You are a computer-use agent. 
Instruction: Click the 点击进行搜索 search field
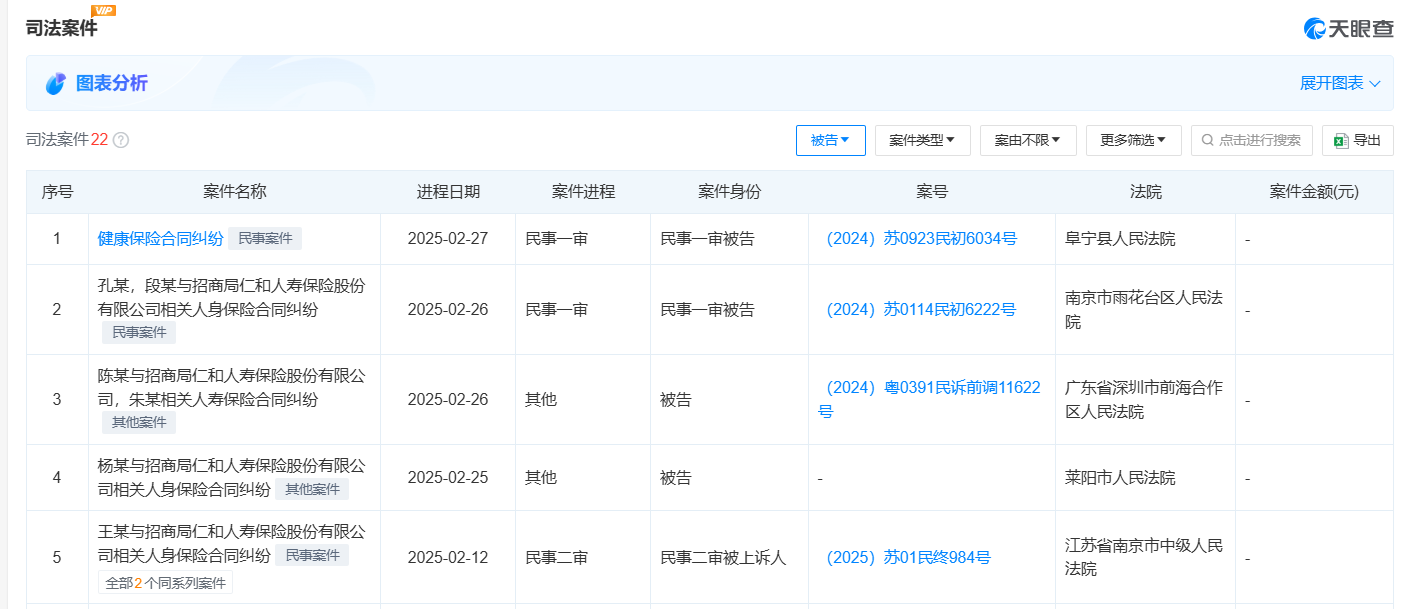pos(1252,140)
